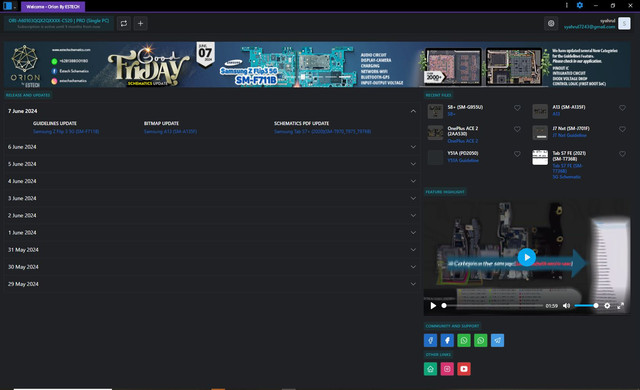Open the OnePlus ACE 2 recent link
This screenshot has height=390, width=640.
point(462,141)
